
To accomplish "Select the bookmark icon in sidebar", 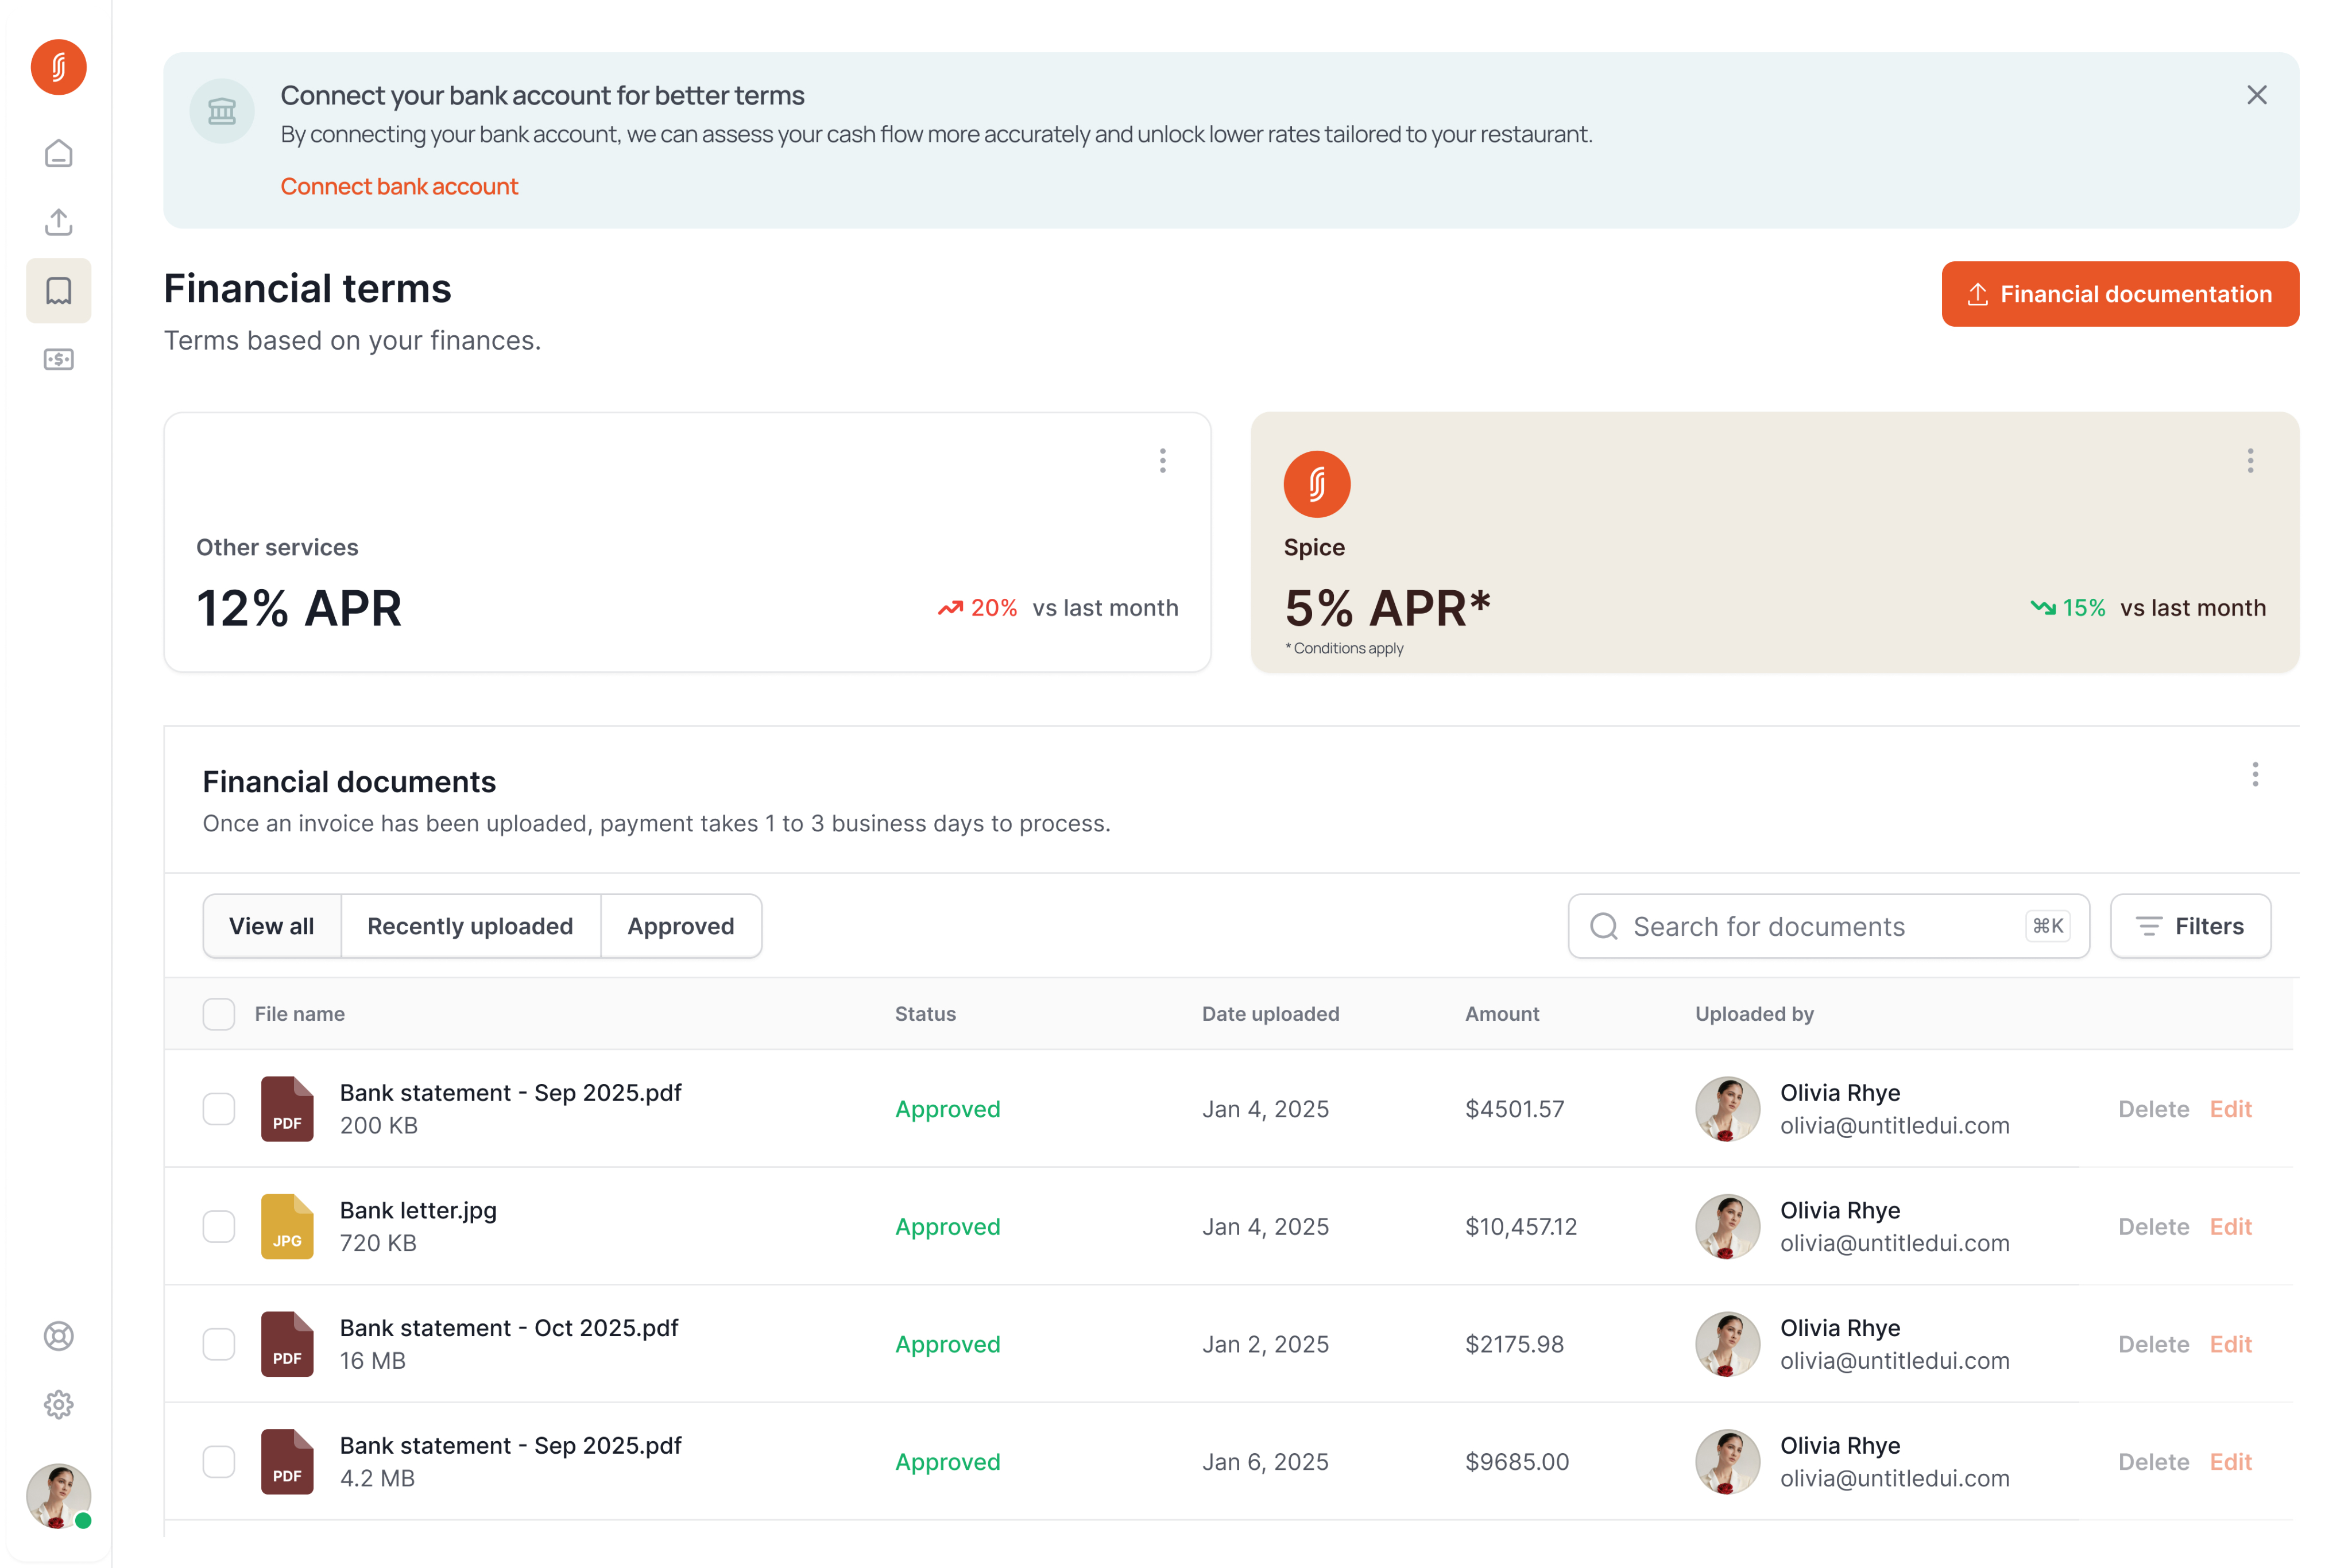I will [x=58, y=291].
